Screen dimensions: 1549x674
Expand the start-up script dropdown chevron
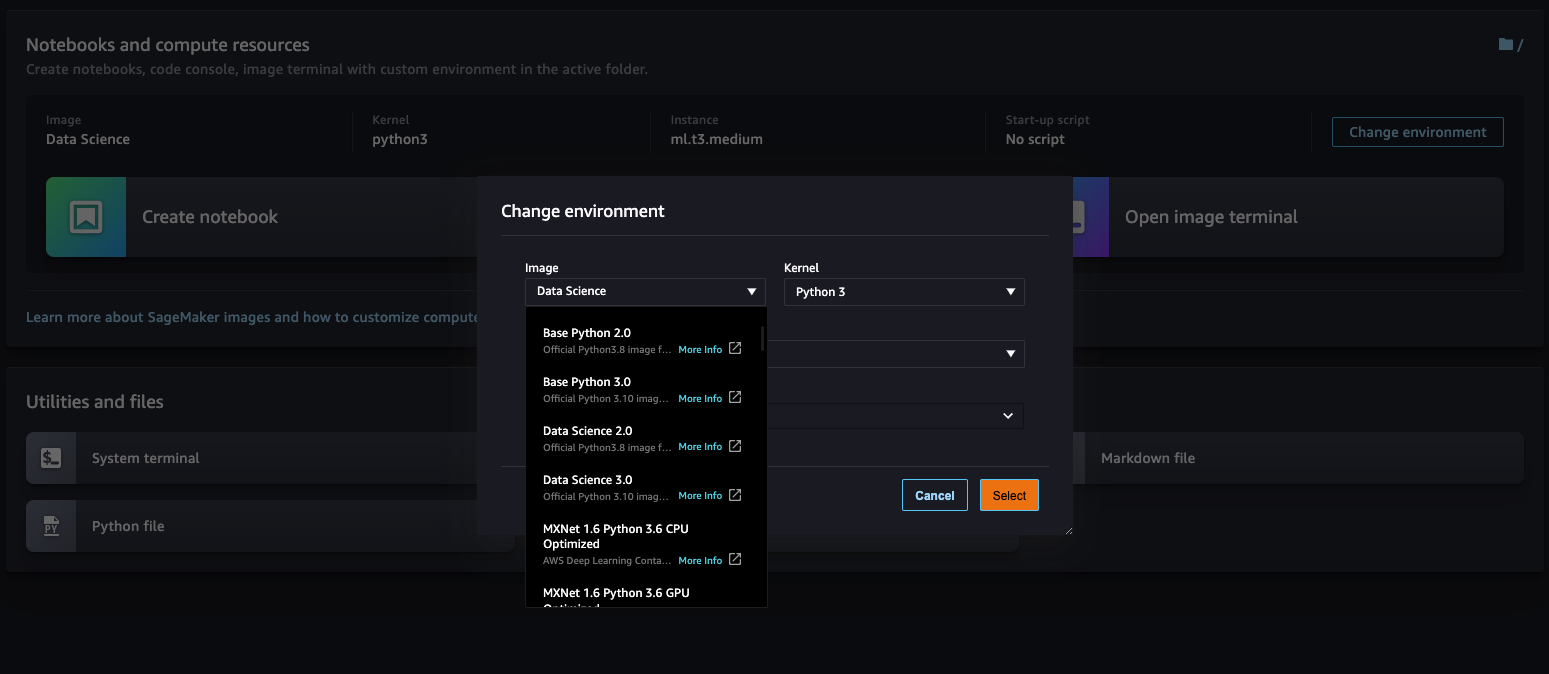coord(1008,416)
